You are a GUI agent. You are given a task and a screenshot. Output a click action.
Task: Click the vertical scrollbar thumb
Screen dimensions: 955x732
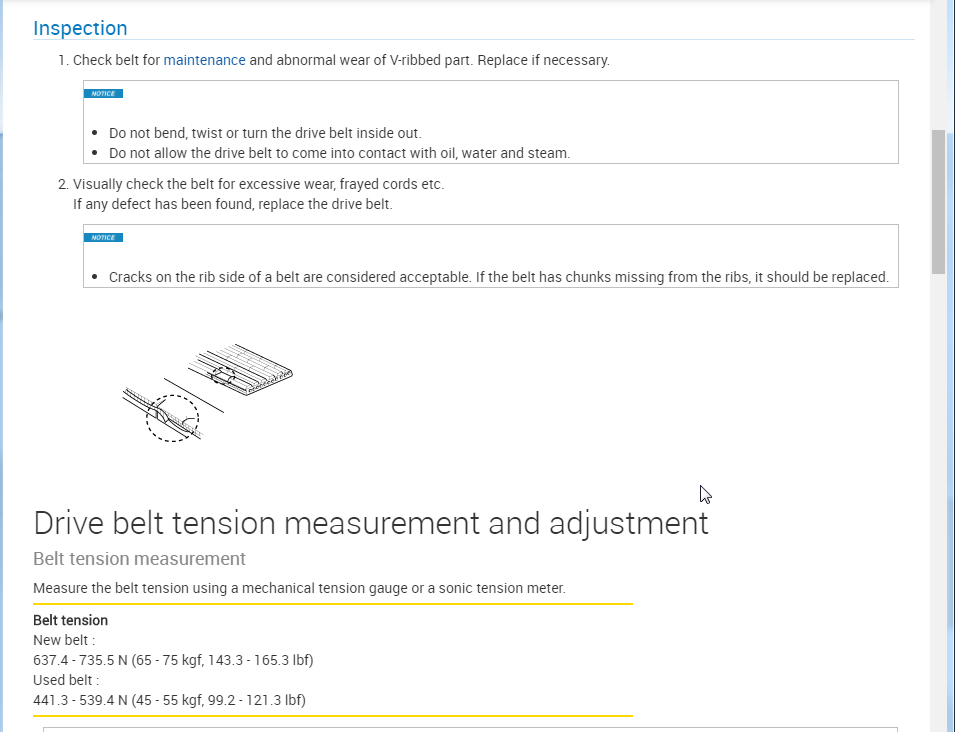click(938, 200)
